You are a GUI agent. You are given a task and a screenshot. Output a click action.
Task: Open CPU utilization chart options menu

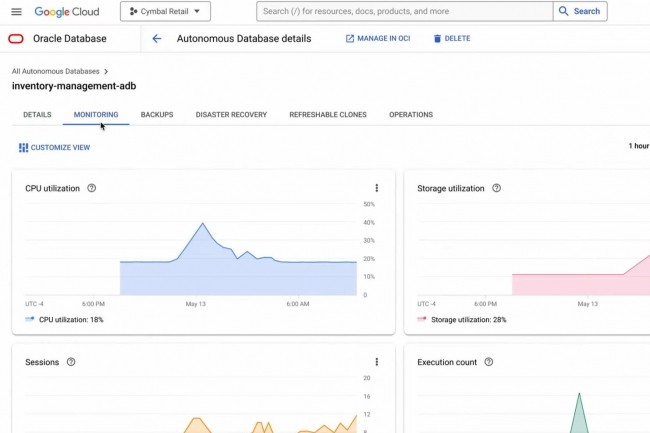pos(377,188)
